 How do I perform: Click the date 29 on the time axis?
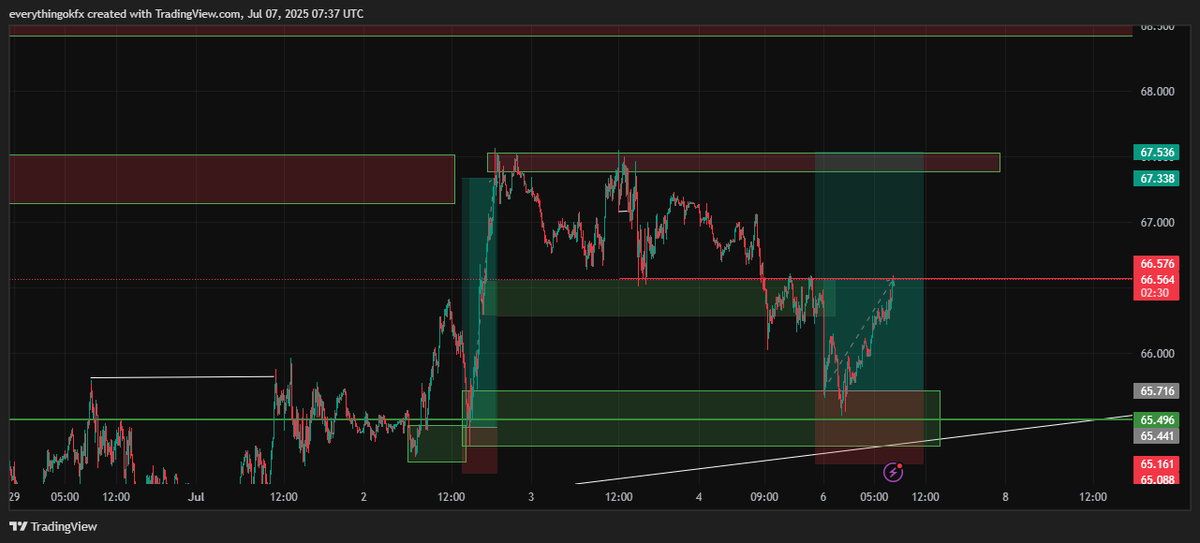point(14,496)
